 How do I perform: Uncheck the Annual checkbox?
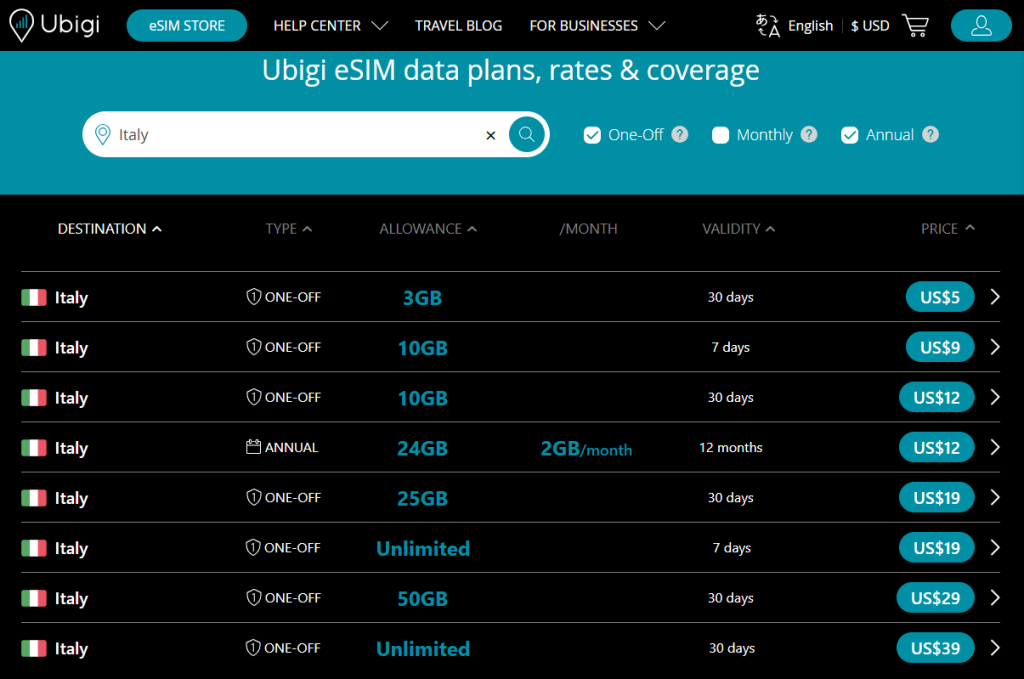tap(850, 135)
